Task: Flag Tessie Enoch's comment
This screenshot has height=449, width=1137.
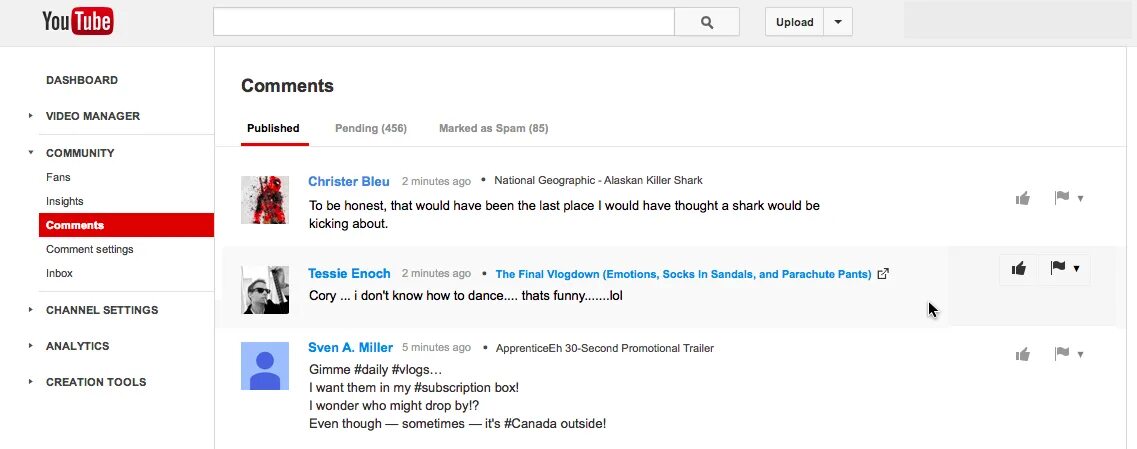Action: point(1057,268)
